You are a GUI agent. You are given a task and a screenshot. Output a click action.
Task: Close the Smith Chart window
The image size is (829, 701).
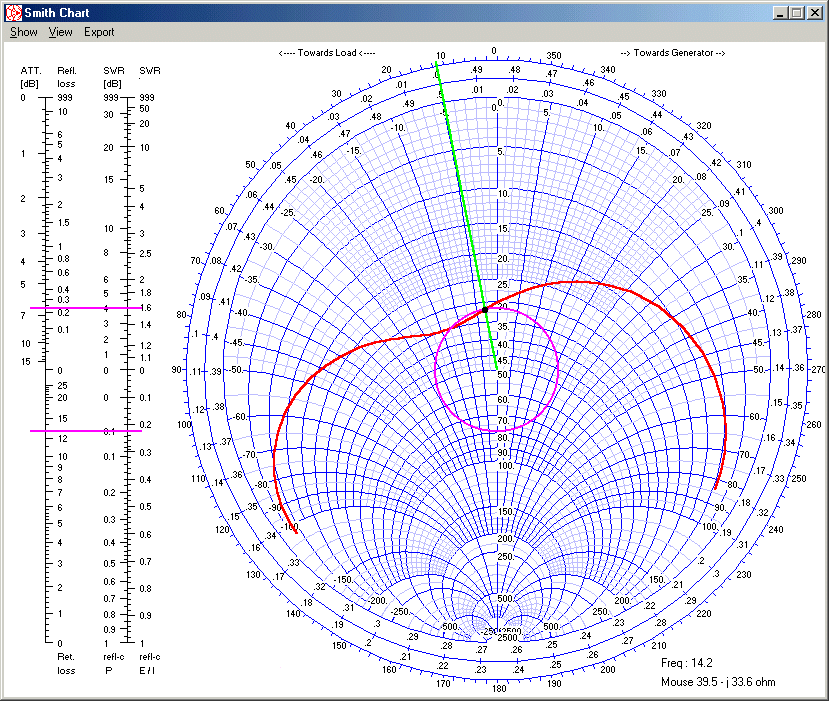pos(815,13)
